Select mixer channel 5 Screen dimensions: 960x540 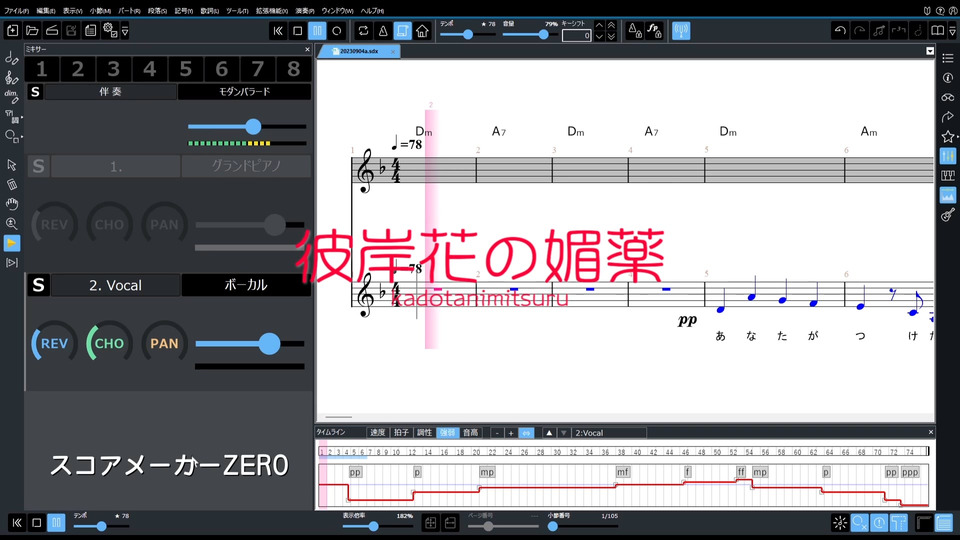(186, 69)
